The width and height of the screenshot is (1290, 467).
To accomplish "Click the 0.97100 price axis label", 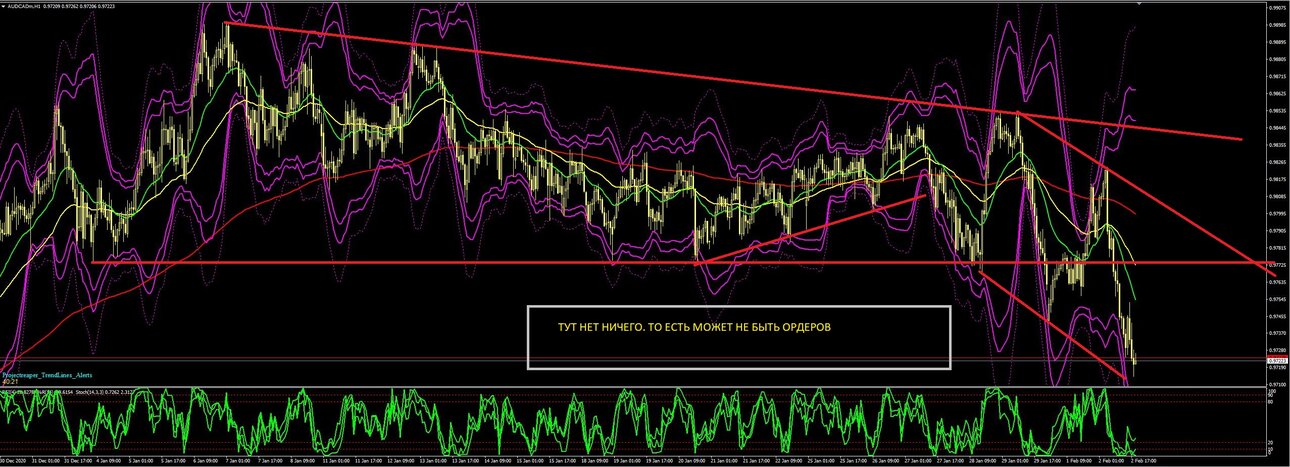I will tap(1277, 384).
